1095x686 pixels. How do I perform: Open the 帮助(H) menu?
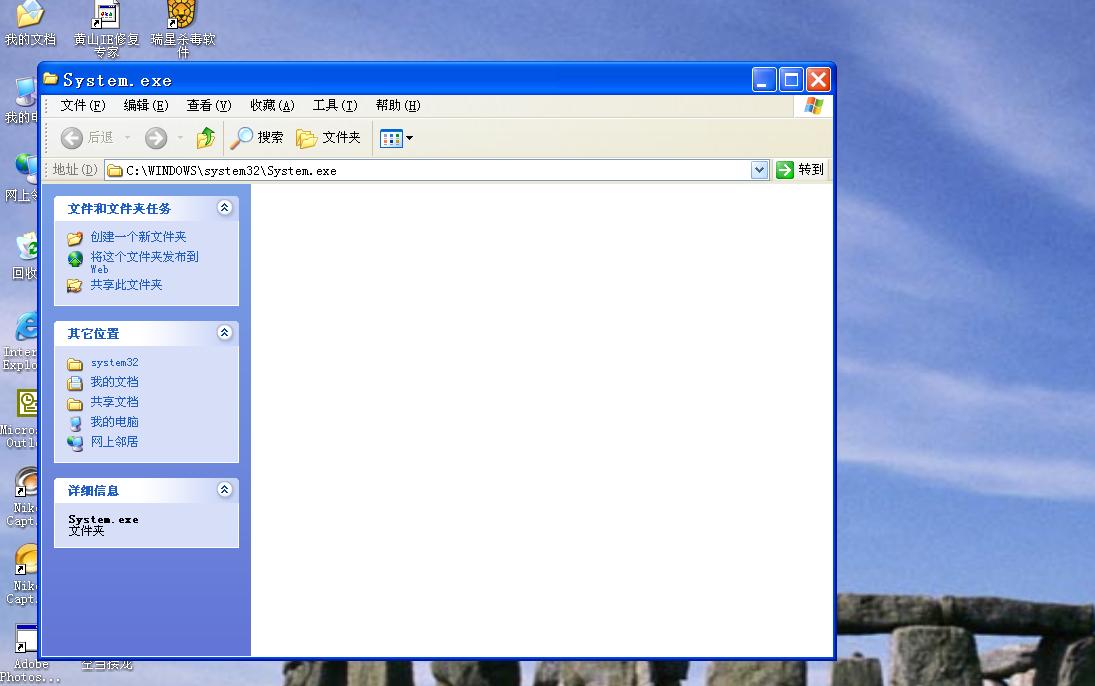click(398, 105)
